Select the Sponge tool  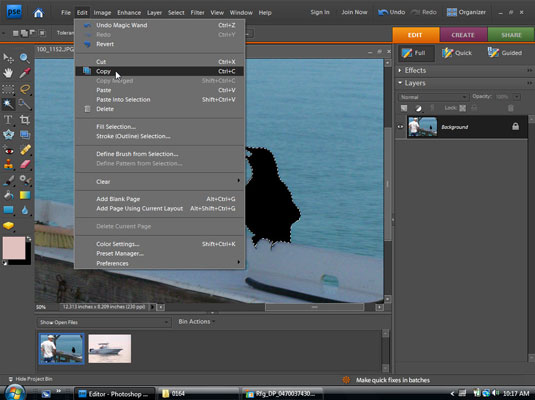click(x=8, y=226)
